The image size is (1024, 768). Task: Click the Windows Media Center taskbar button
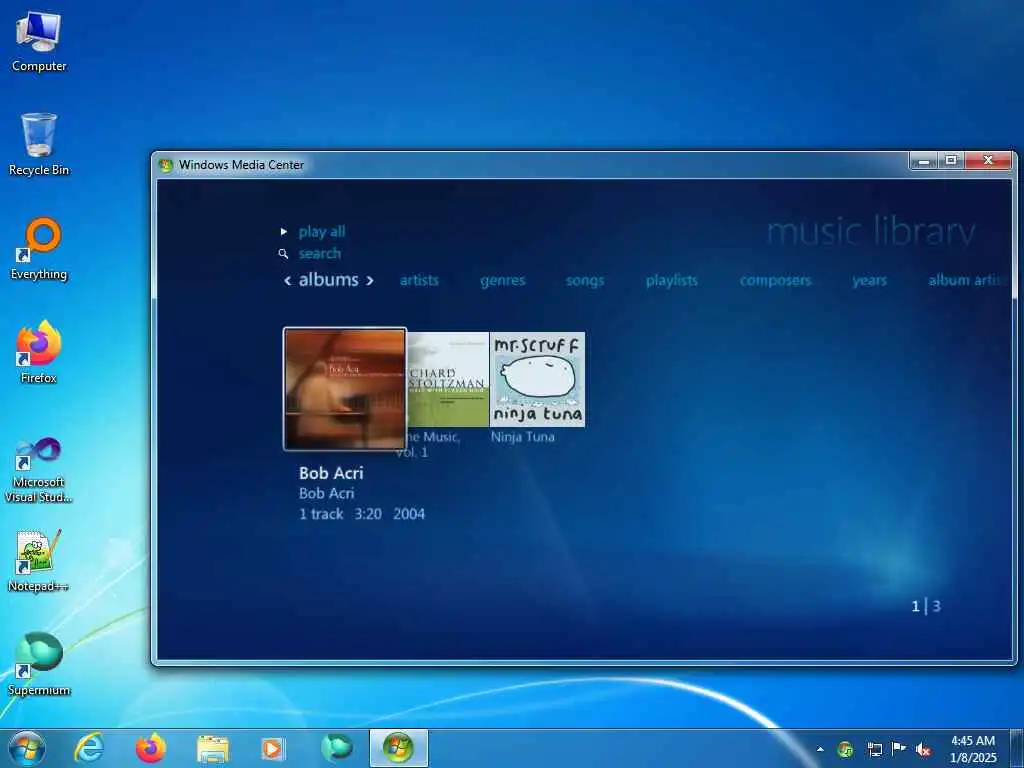coord(398,748)
